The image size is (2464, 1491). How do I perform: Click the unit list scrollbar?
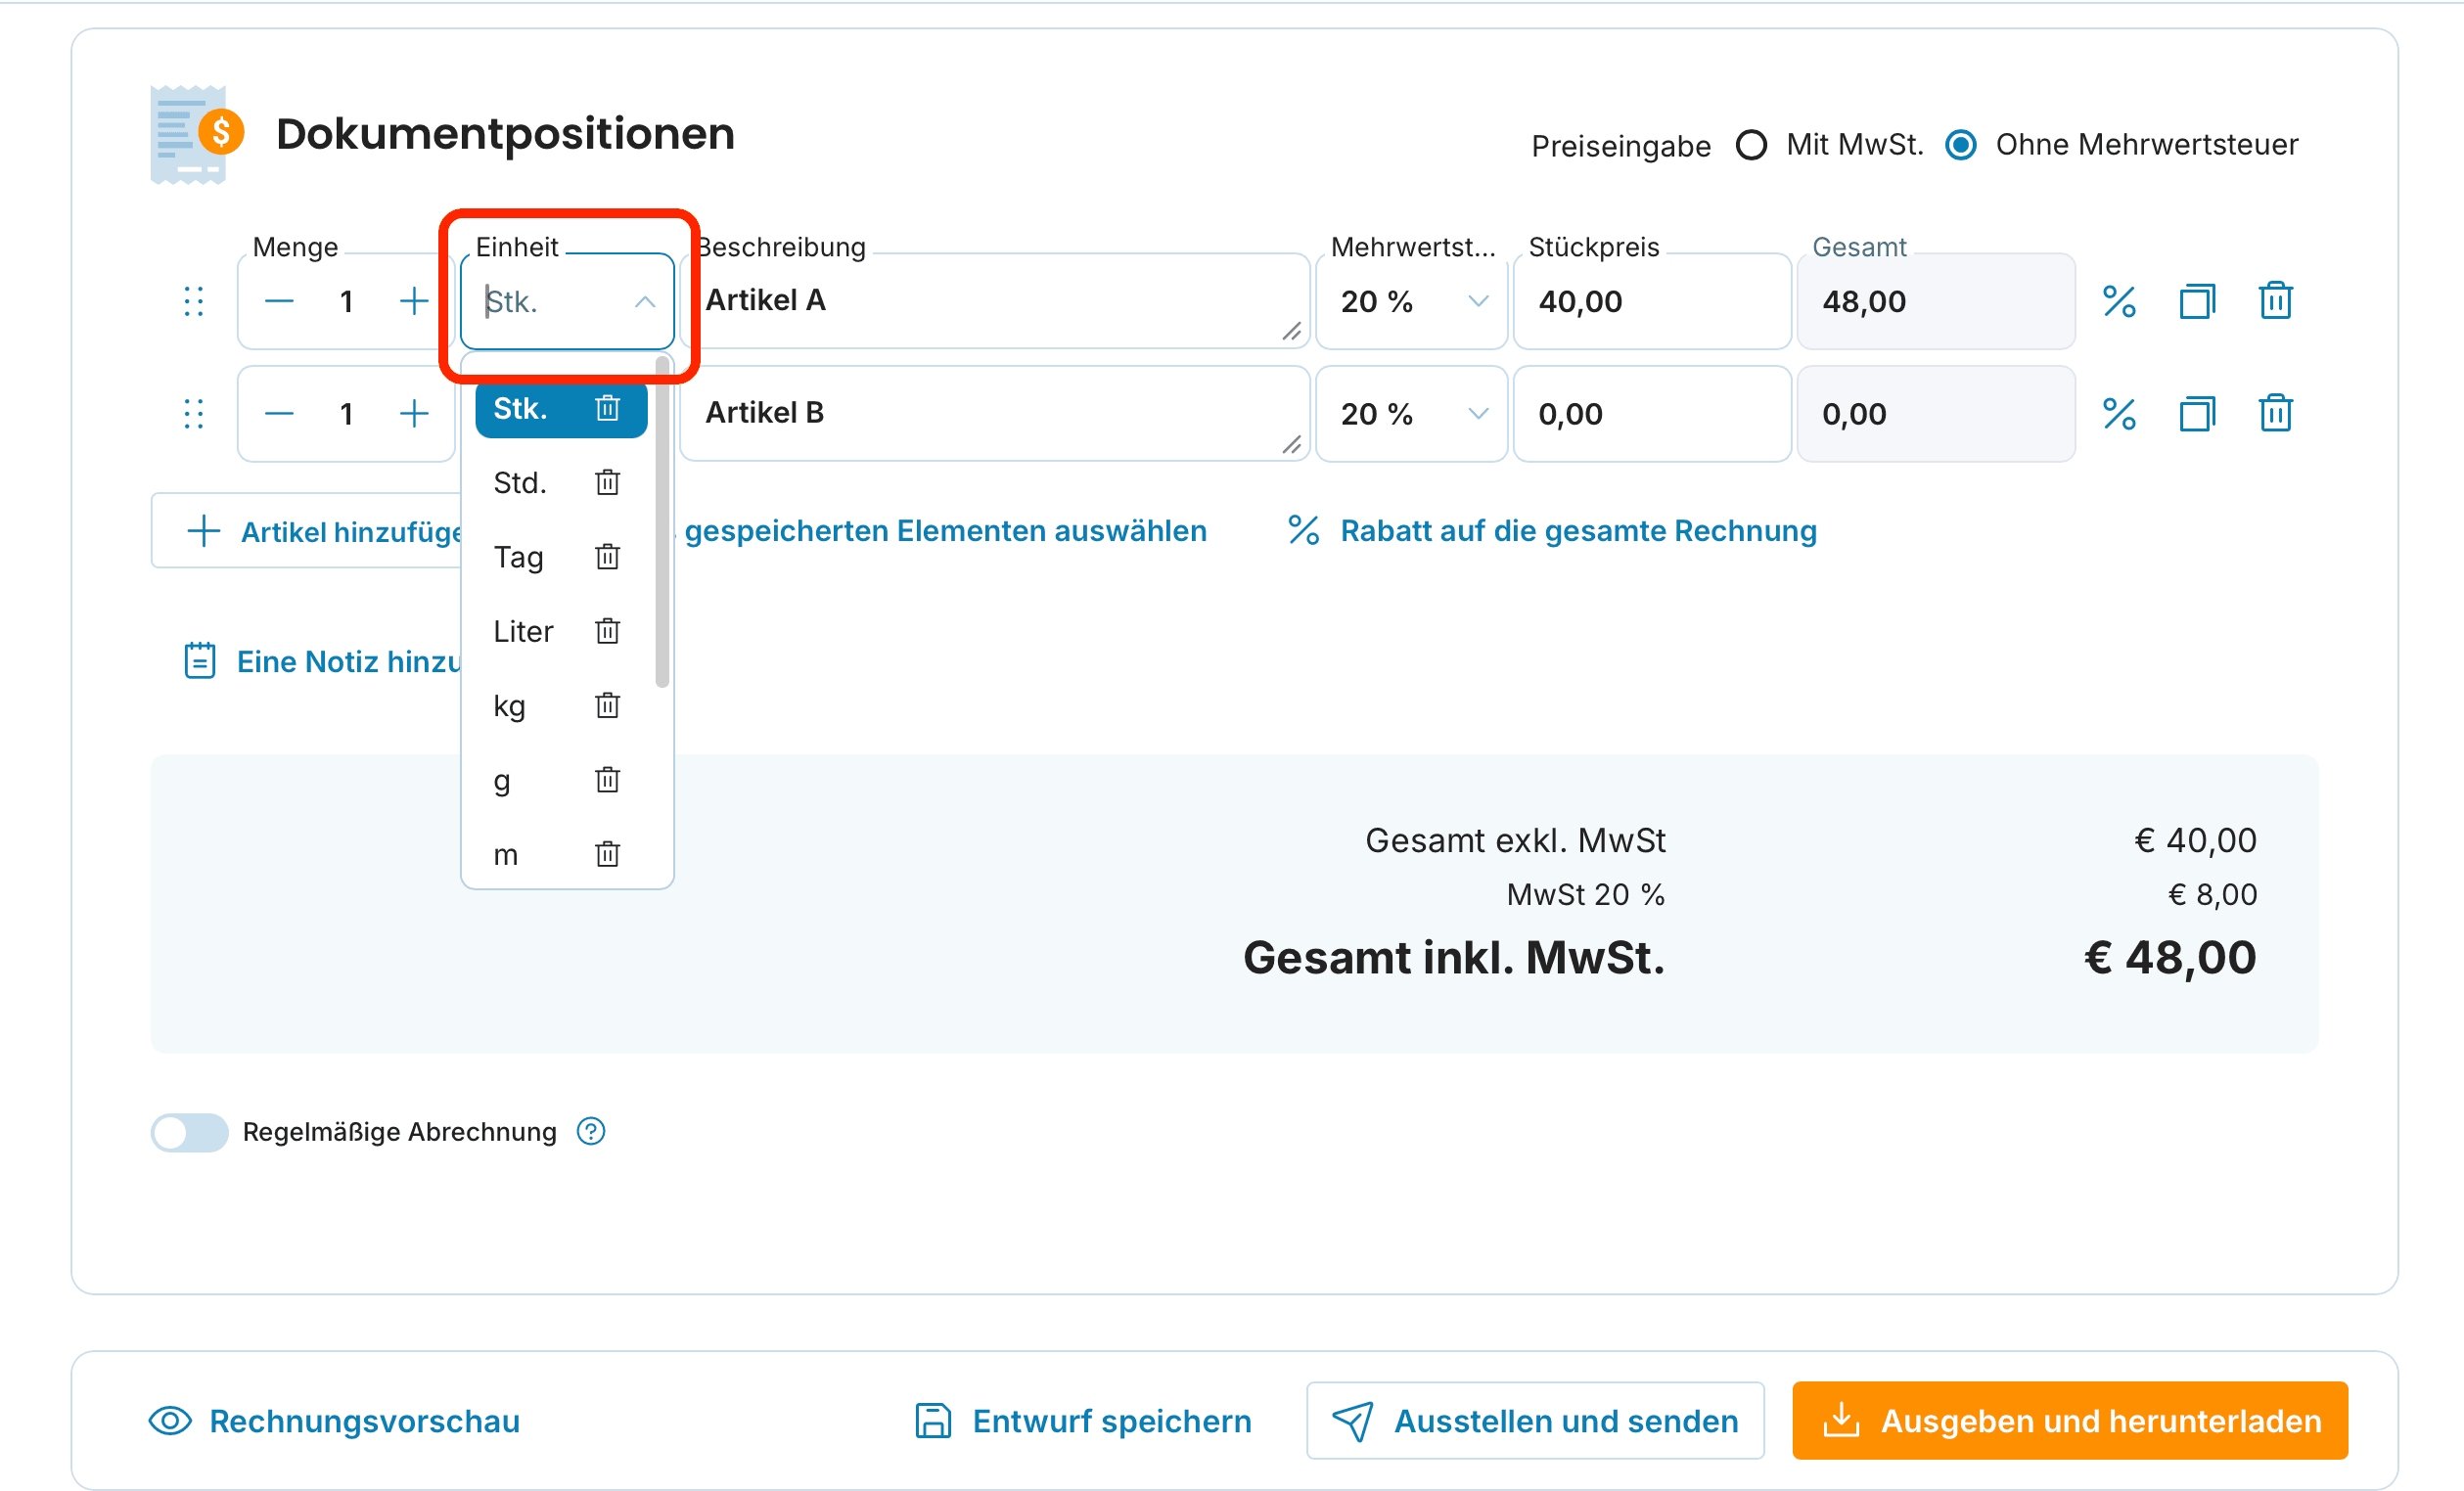[x=662, y=523]
